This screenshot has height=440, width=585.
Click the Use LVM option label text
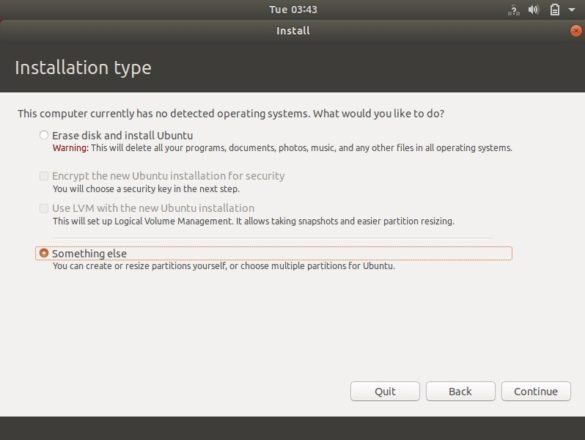(x=153, y=208)
